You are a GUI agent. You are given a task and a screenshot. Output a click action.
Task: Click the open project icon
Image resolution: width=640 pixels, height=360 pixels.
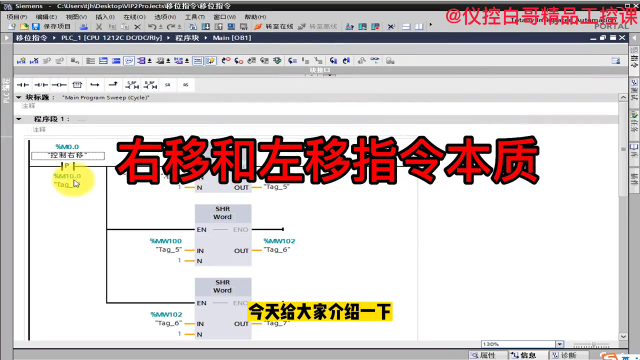tap(24, 27)
